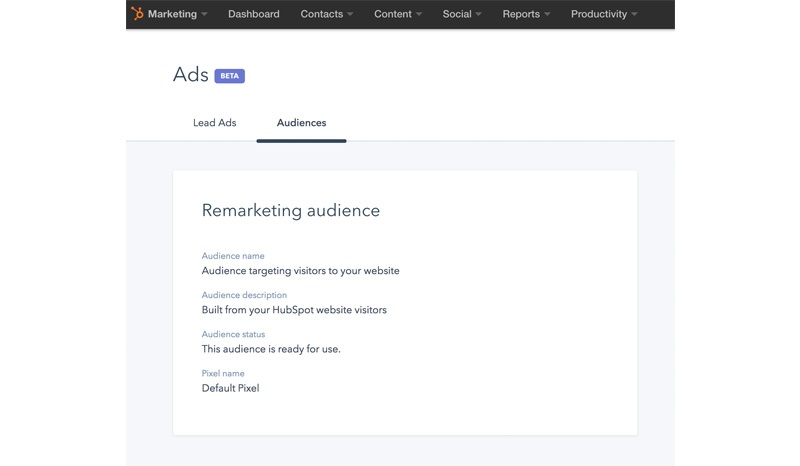Select 'Built from your HubSpot website visitors' text
The height and width of the screenshot is (466, 800).
[294, 310]
